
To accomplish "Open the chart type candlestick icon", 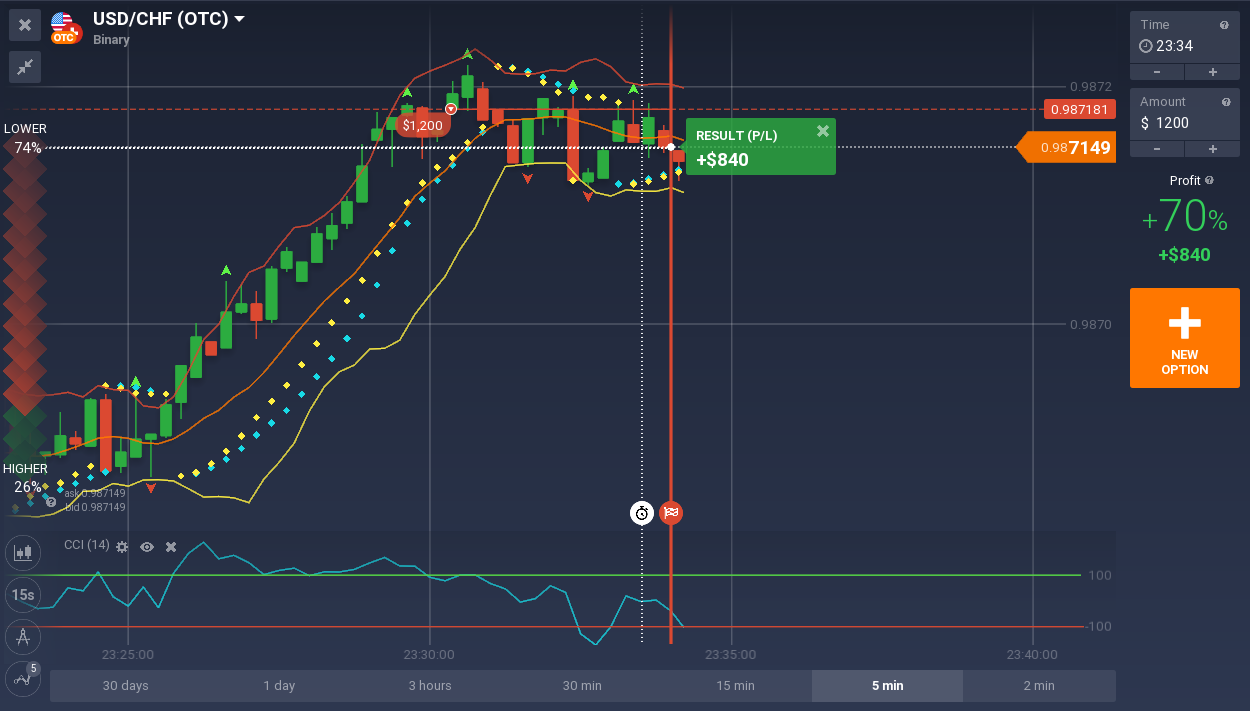I will (x=23, y=551).
